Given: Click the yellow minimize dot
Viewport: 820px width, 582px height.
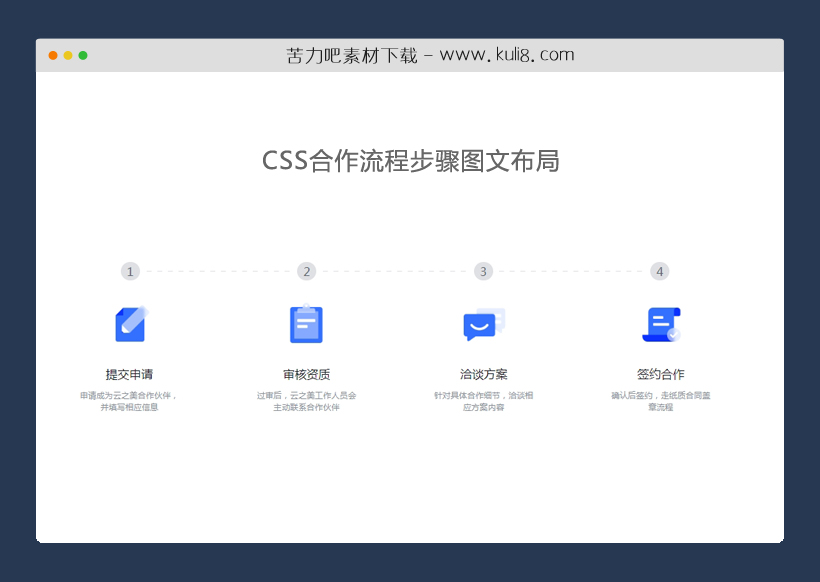Looking at the screenshot, I should pyautogui.click(x=67, y=56).
